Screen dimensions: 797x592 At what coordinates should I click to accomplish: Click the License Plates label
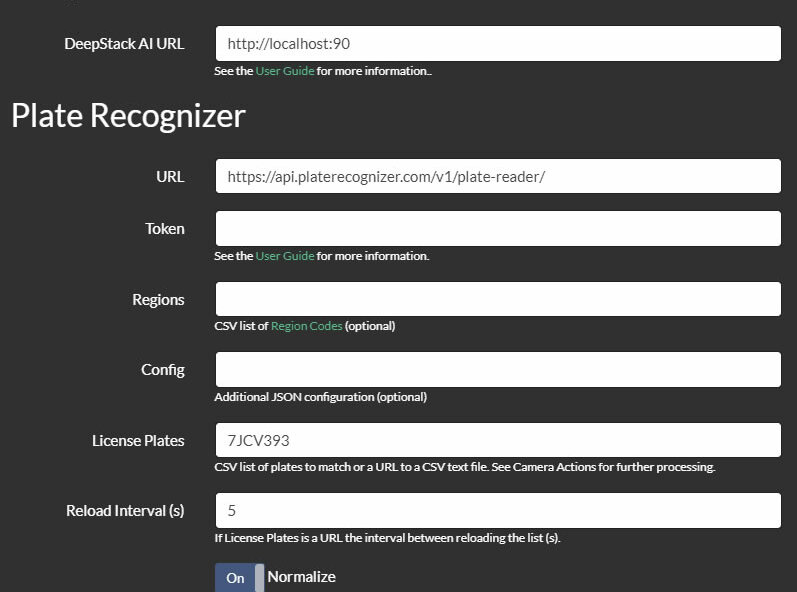(138, 441)
